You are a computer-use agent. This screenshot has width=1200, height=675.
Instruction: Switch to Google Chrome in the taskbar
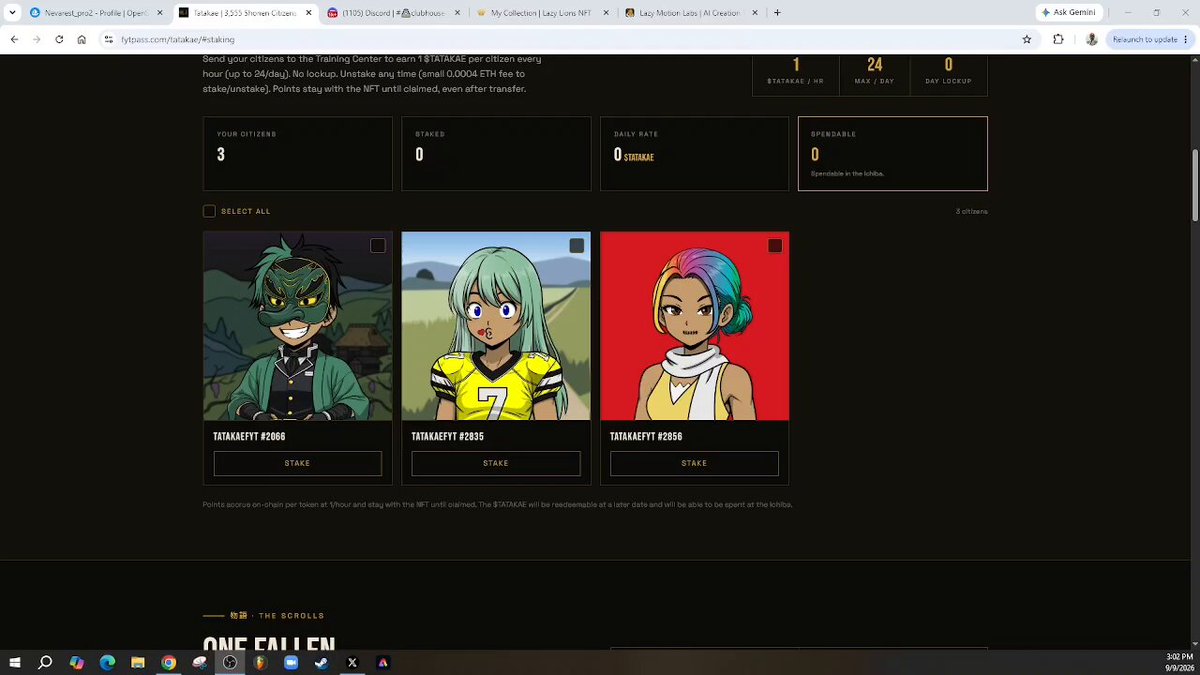168,662
